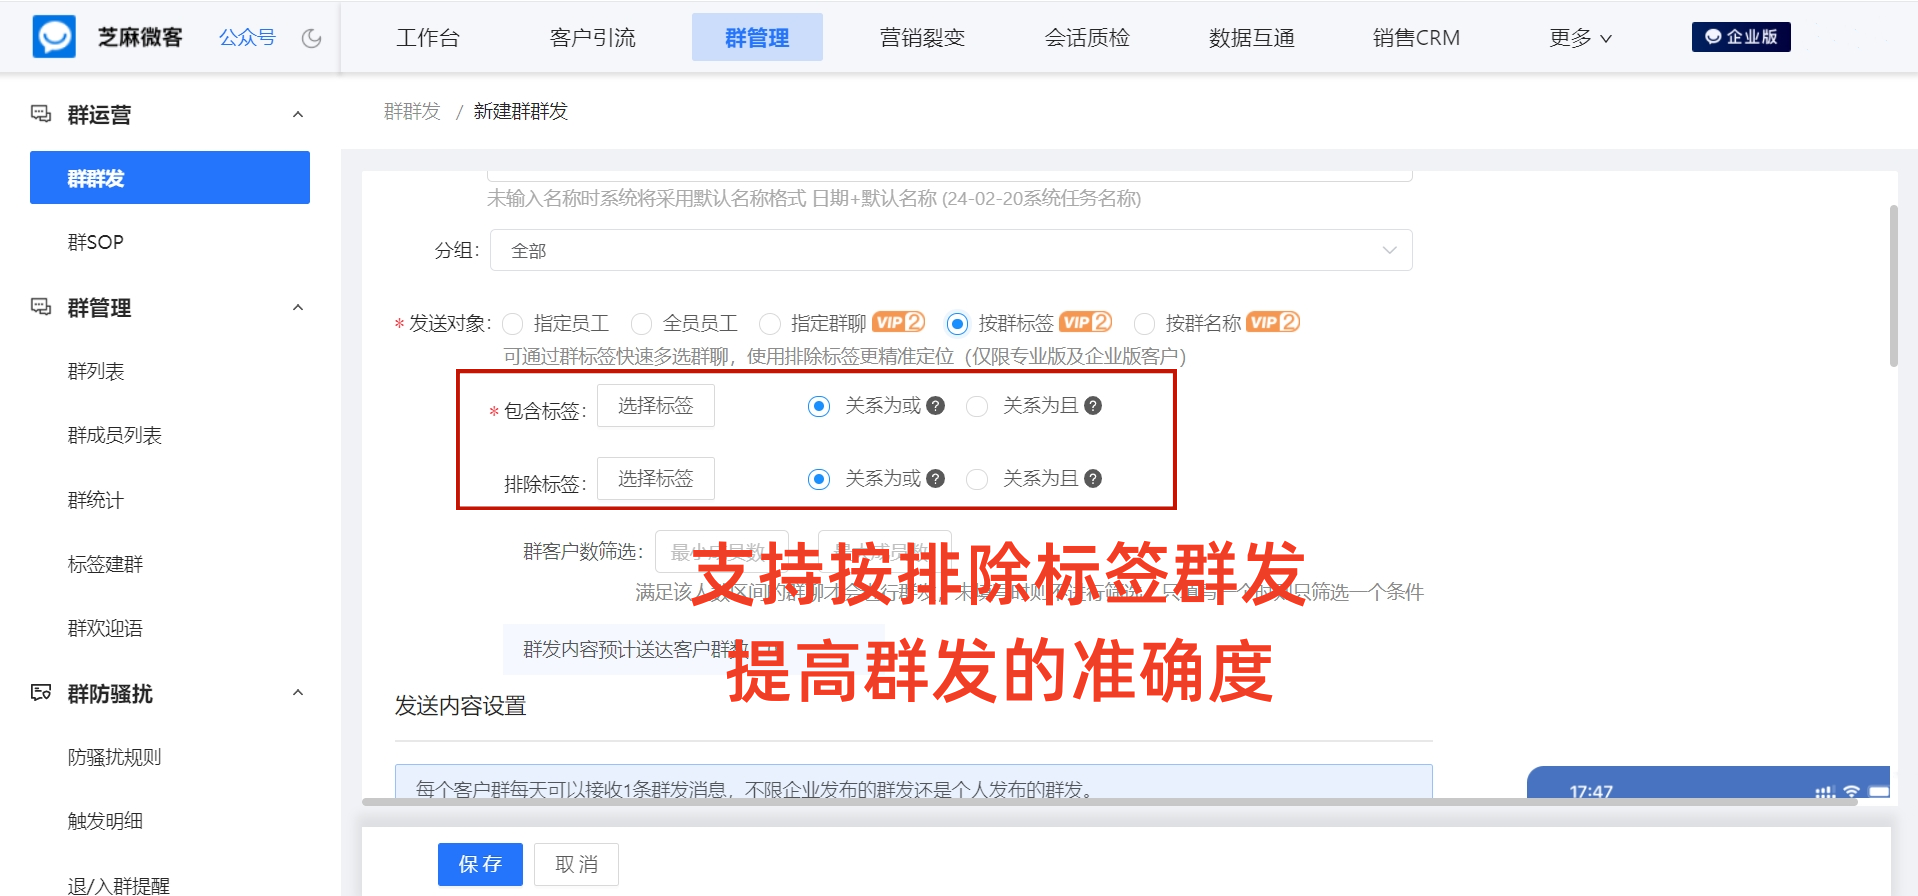Collapse the 群运营 sidebar section
Viewport: 1918px width, 896px height.
pos(297,114)
